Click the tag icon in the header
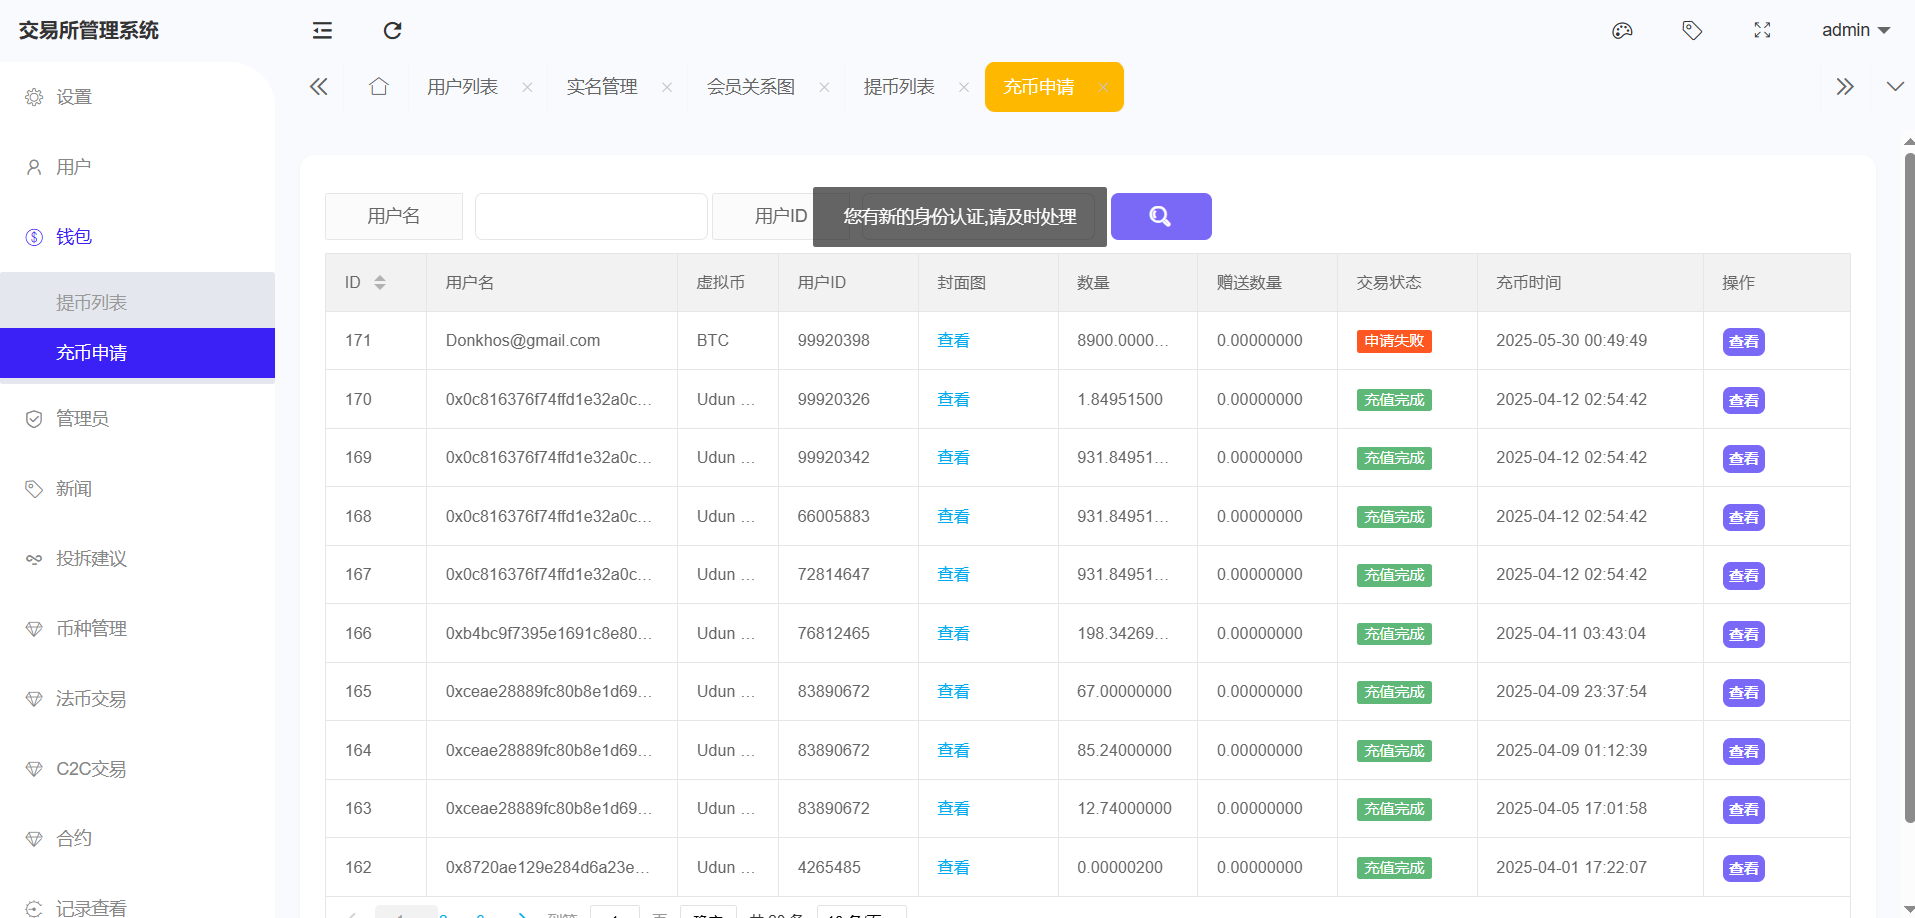Screen dimensions: 1915x918 click(x=1692, y=31)
